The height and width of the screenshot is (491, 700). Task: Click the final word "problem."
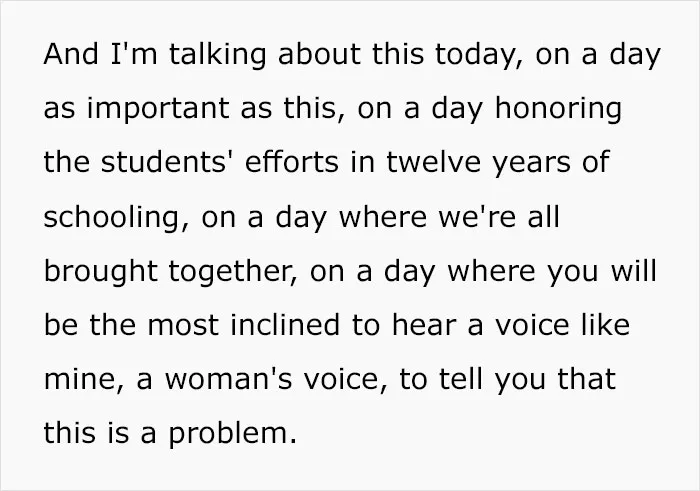point(232,435)
